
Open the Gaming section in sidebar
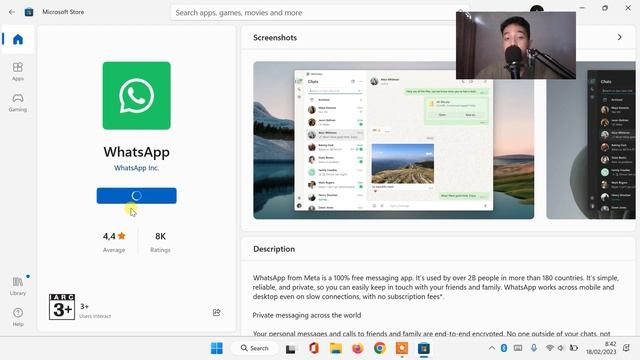point(18,102)
